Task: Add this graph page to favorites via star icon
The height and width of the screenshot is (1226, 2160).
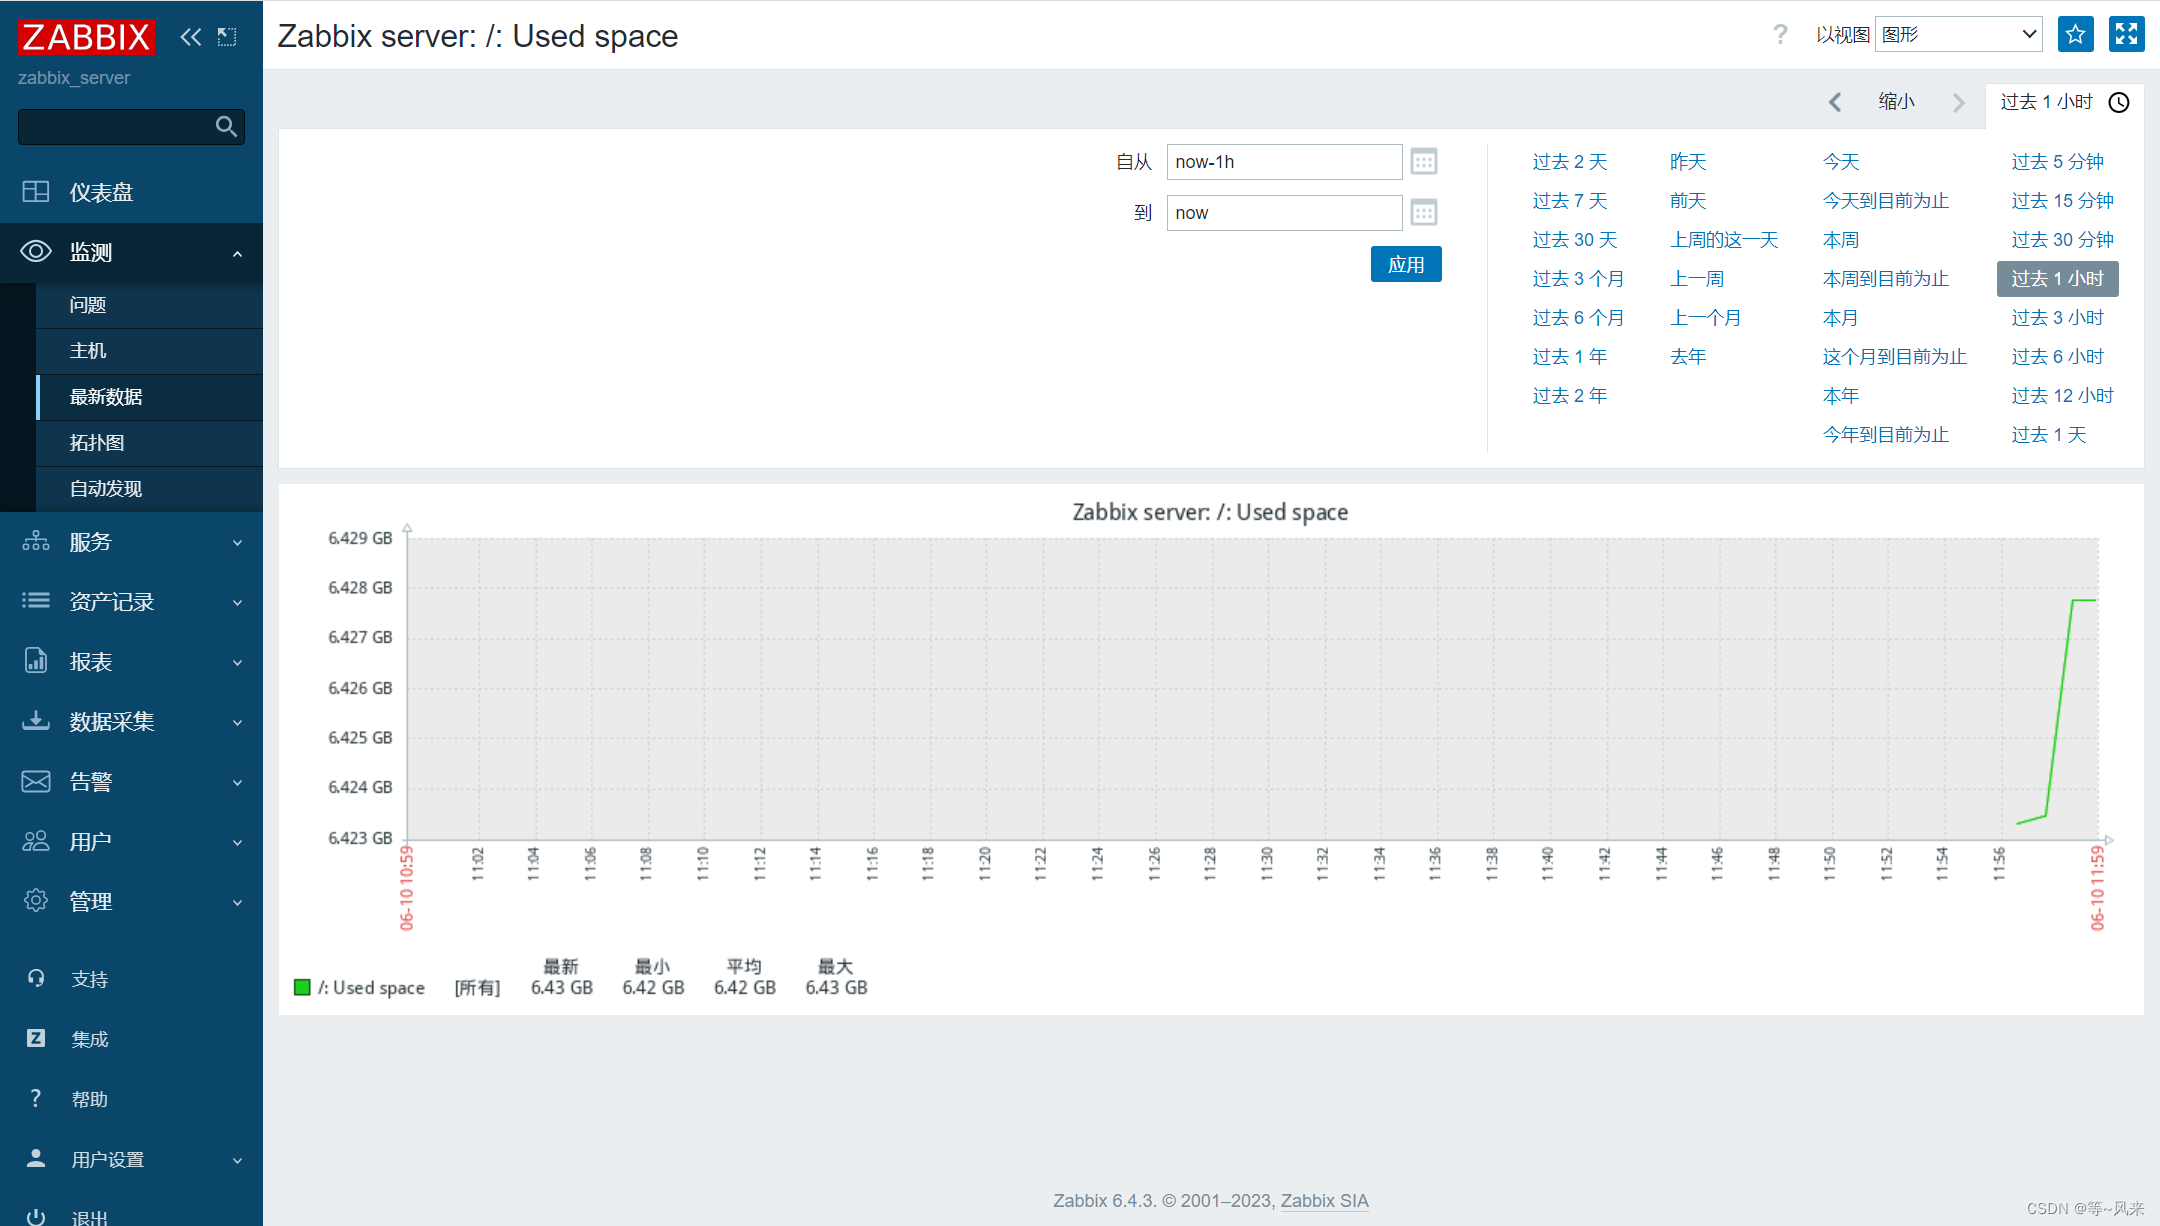Action: [x=2075, y=34]
